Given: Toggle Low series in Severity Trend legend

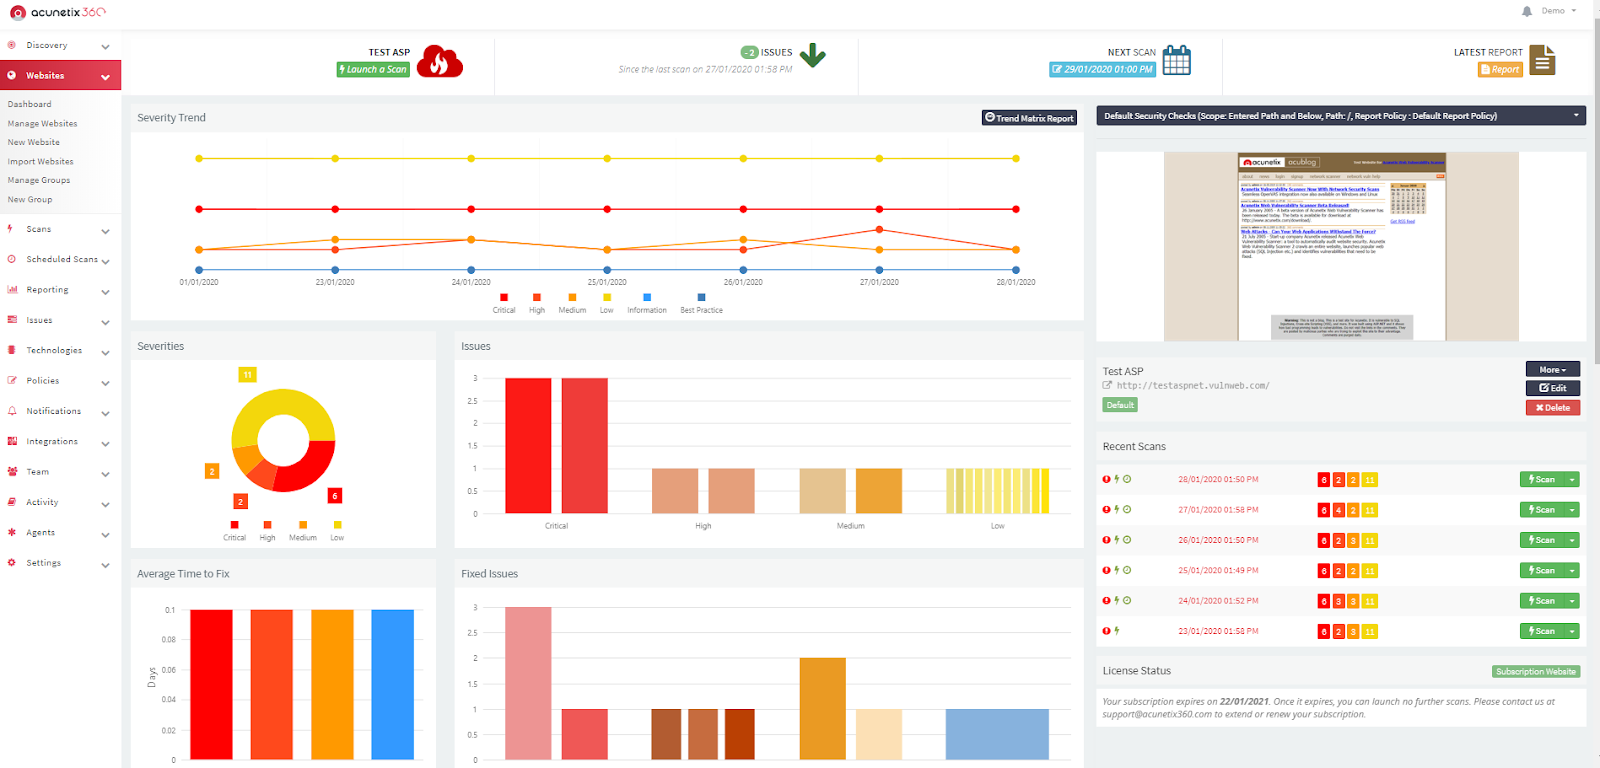Looking at the screenshot, I should (607, 303).
